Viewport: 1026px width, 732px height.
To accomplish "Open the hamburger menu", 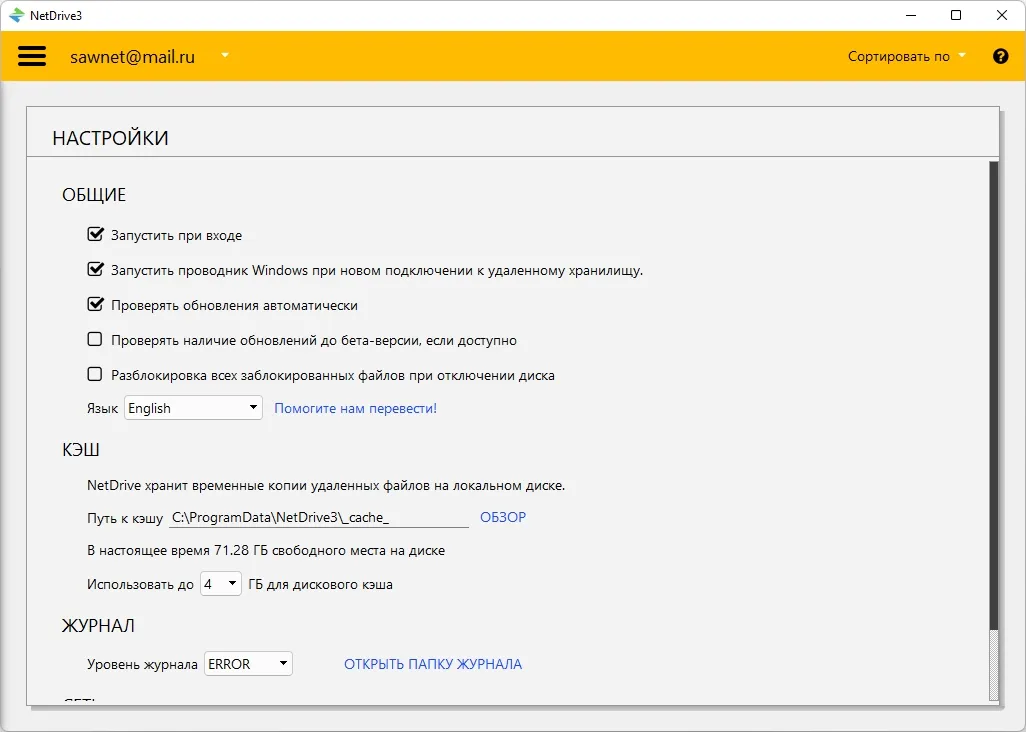I will point(31,56).
